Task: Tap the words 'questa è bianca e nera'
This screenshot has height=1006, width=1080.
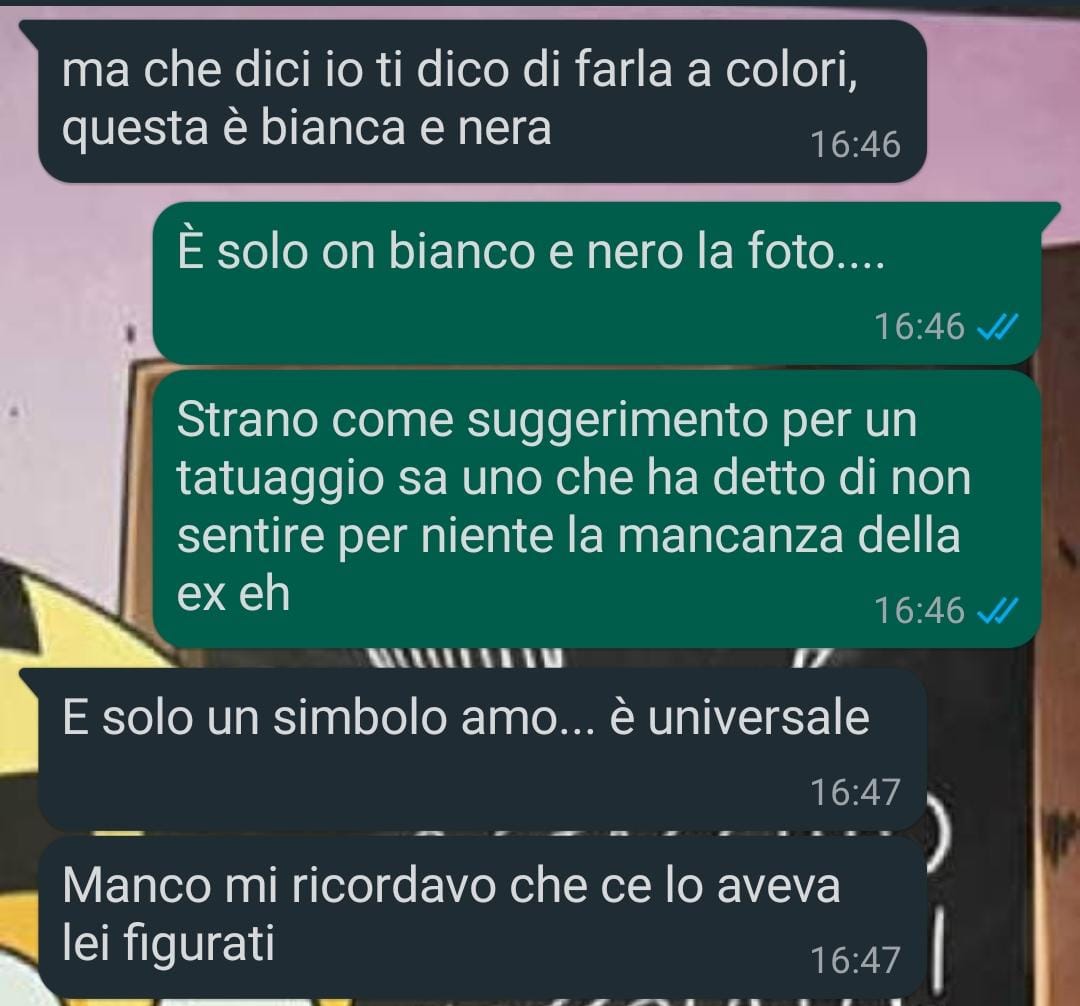Action: pyautogui.click(x=307, y=129)
